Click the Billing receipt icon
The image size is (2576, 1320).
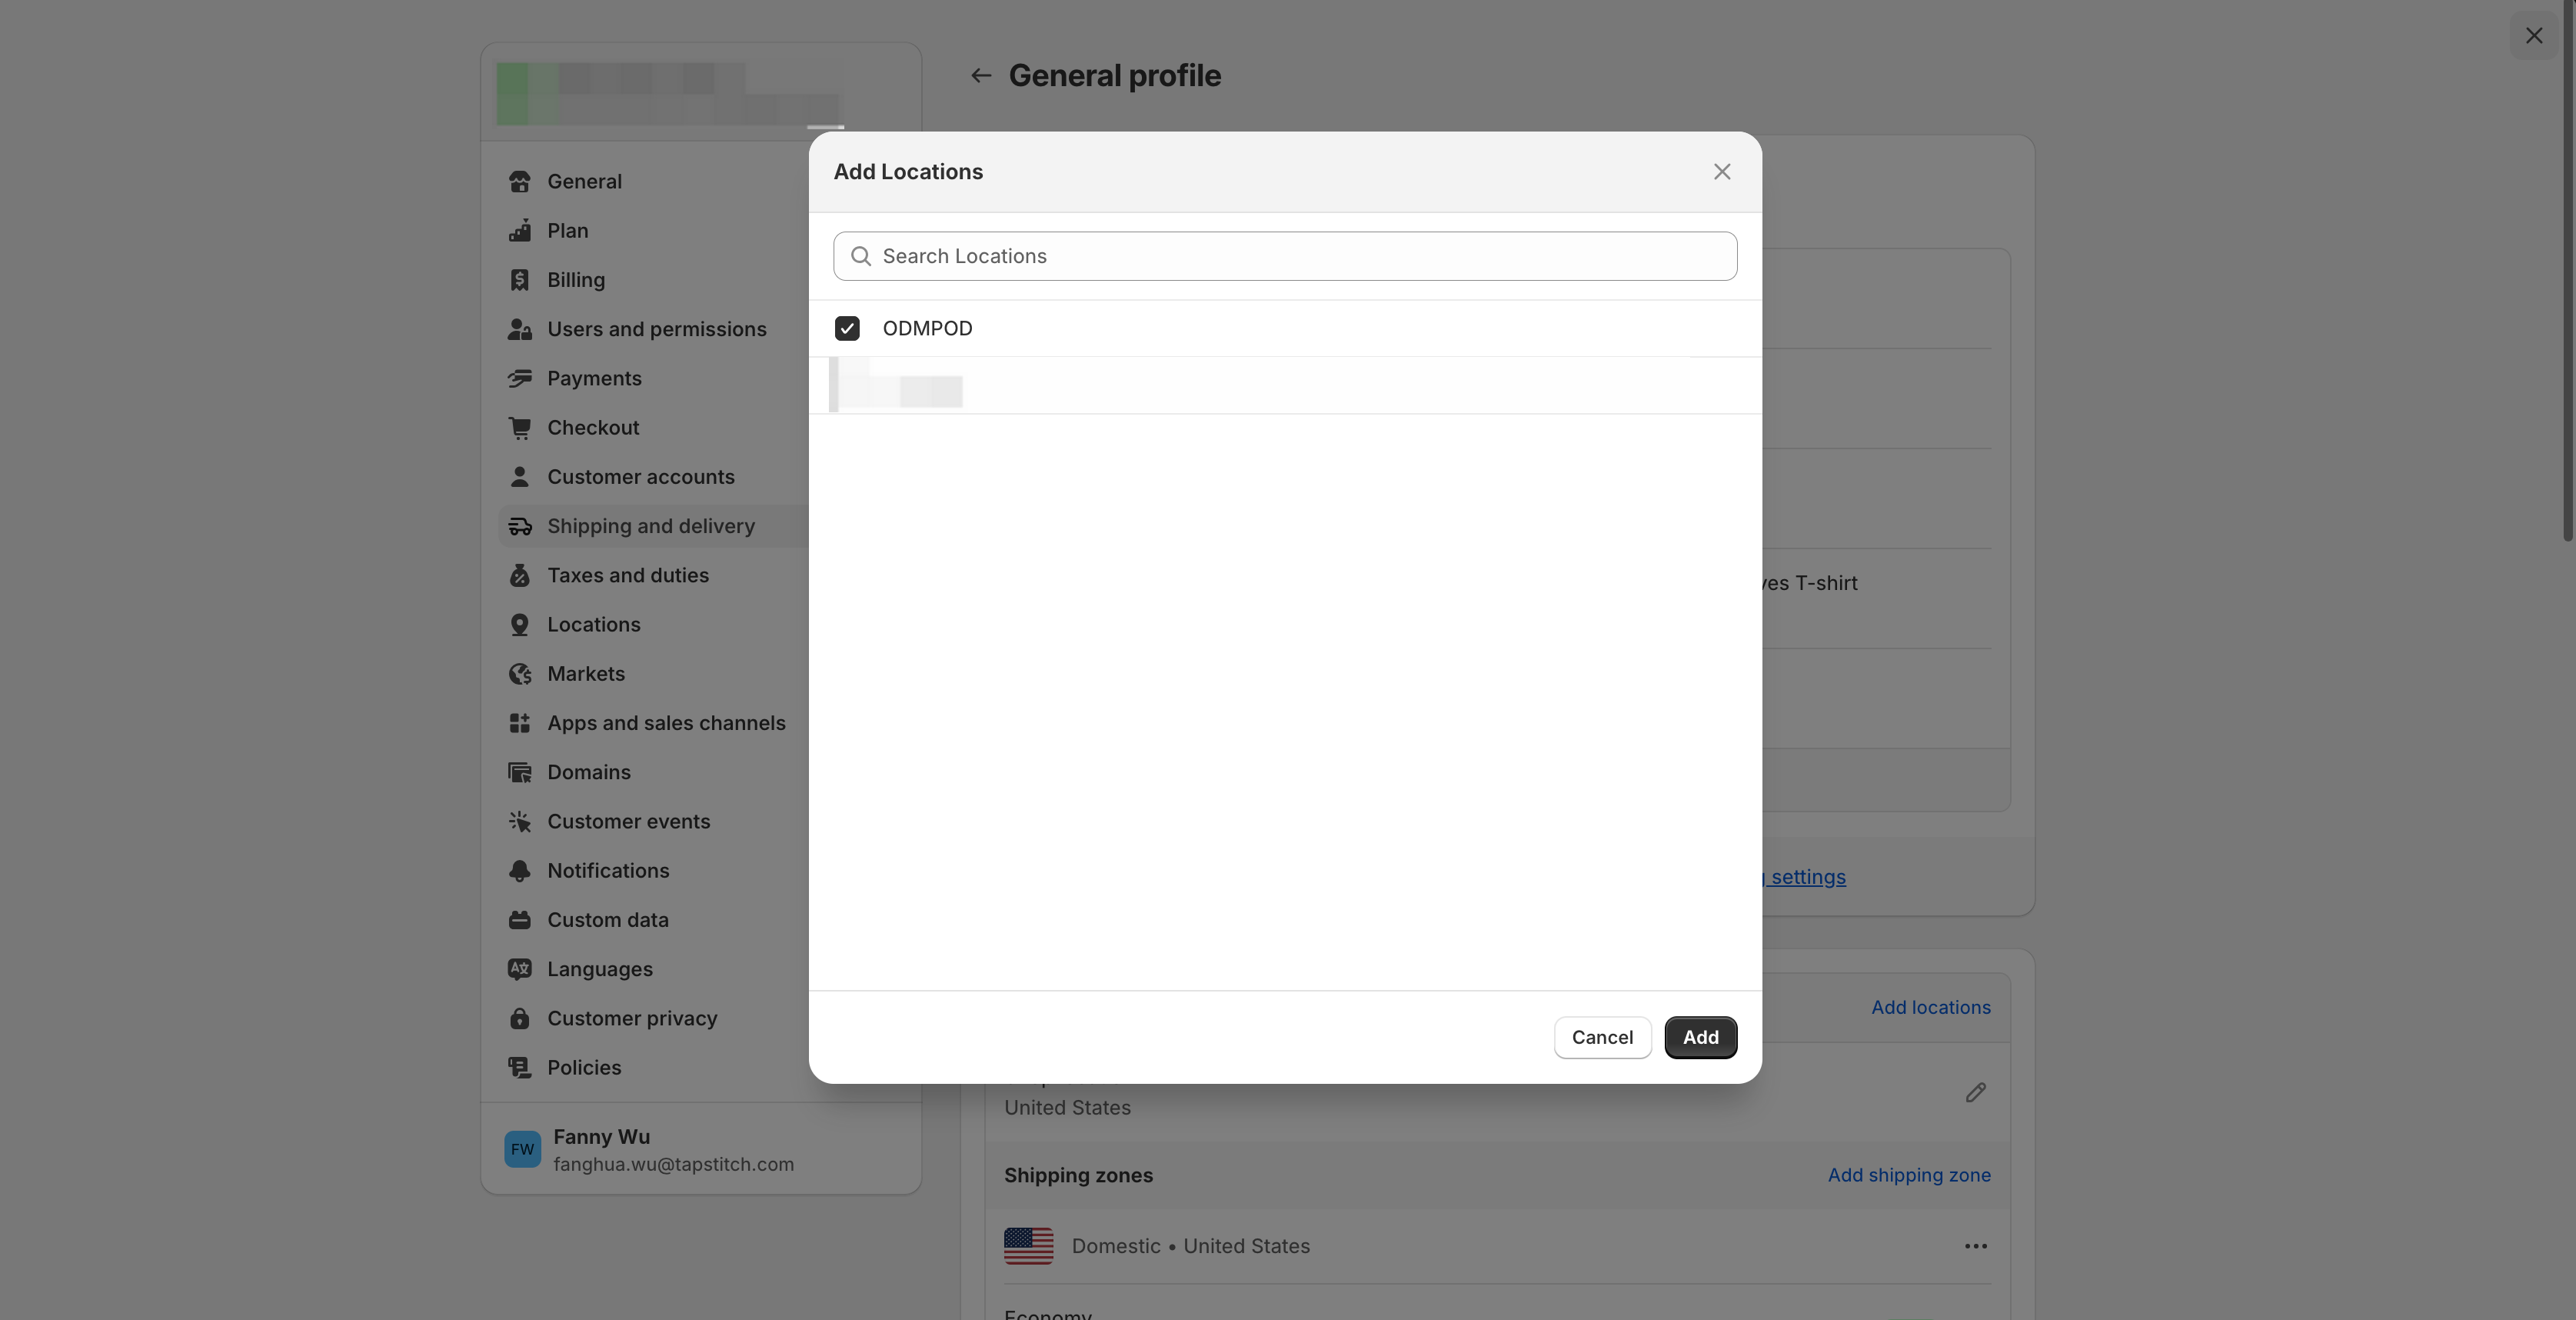519,280
